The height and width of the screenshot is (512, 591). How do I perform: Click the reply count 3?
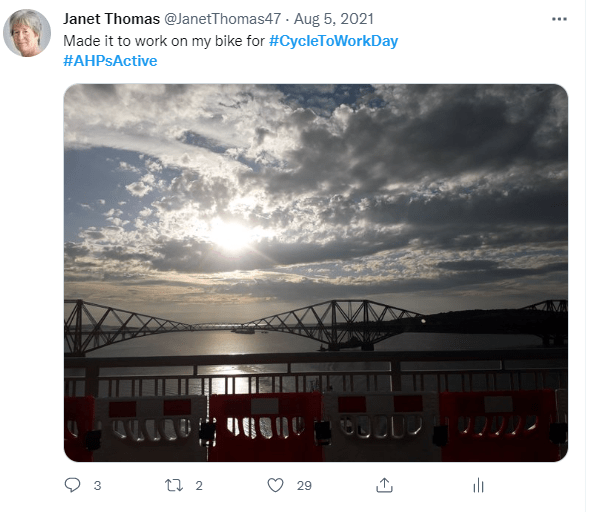coord(97,486)
